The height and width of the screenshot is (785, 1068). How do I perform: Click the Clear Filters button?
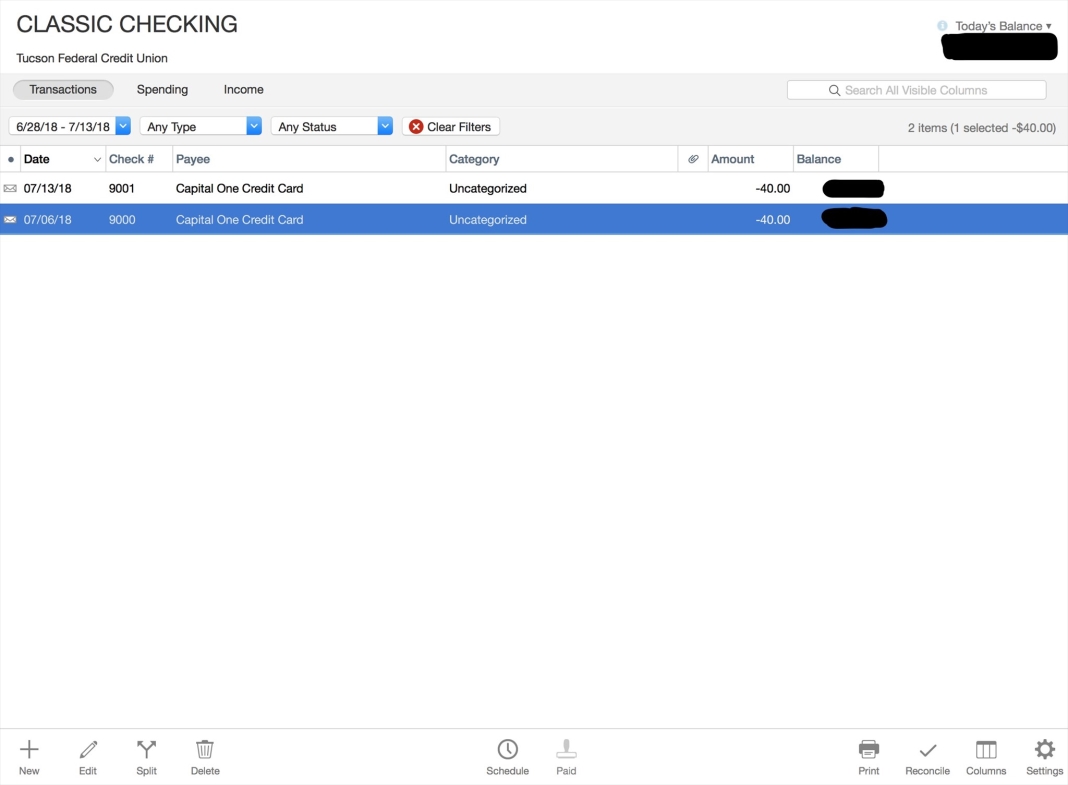450,127
